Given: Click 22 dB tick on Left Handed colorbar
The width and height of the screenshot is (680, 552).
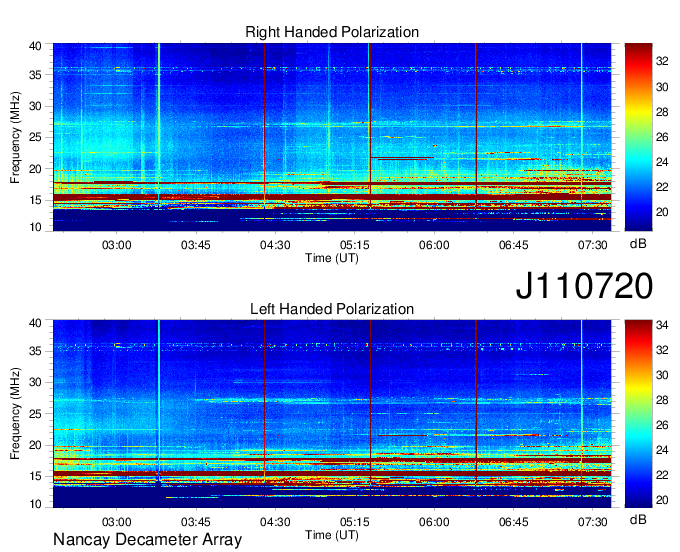Looking at the screenshot, I should (x=662, y=475).
